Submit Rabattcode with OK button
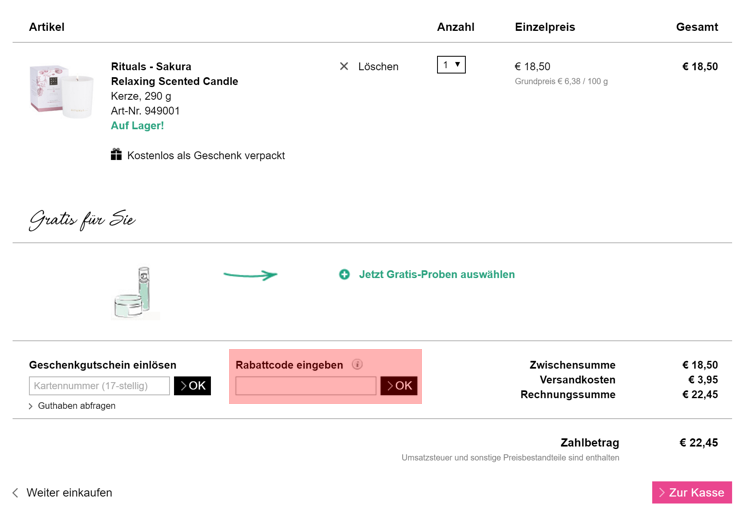This screenshot has height=512, width=740. pyautogui.click(x=399, y=386)
